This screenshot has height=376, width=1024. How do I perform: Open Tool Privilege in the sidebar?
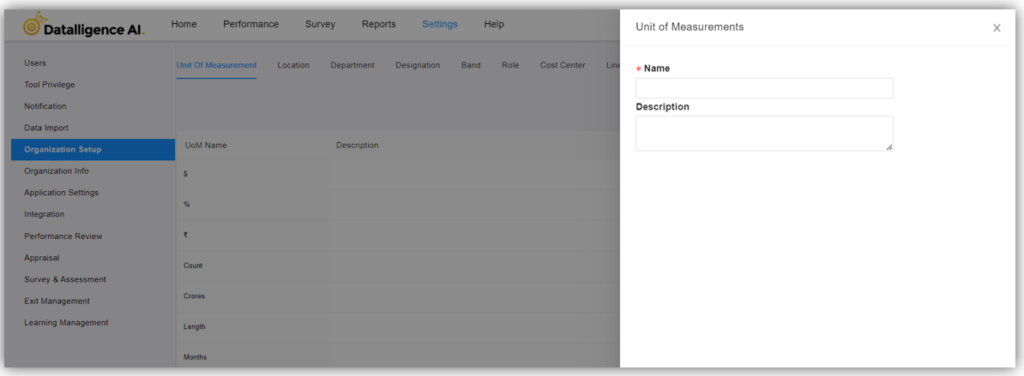click(93, 85)
